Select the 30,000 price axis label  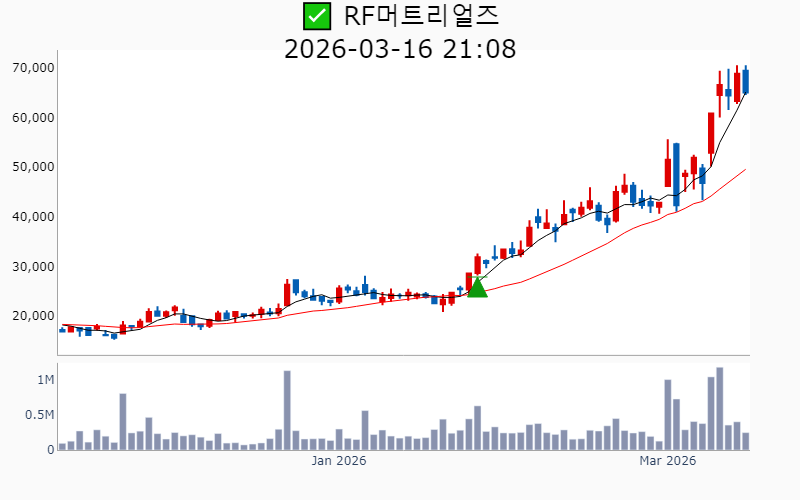(32, 266)
